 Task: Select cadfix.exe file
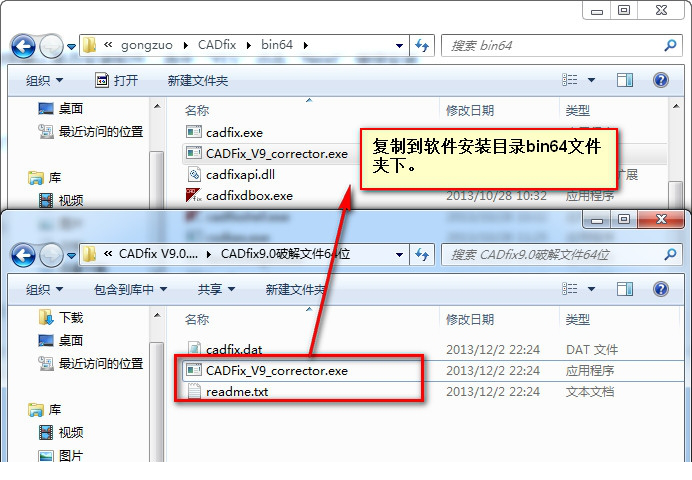[224, 132]
